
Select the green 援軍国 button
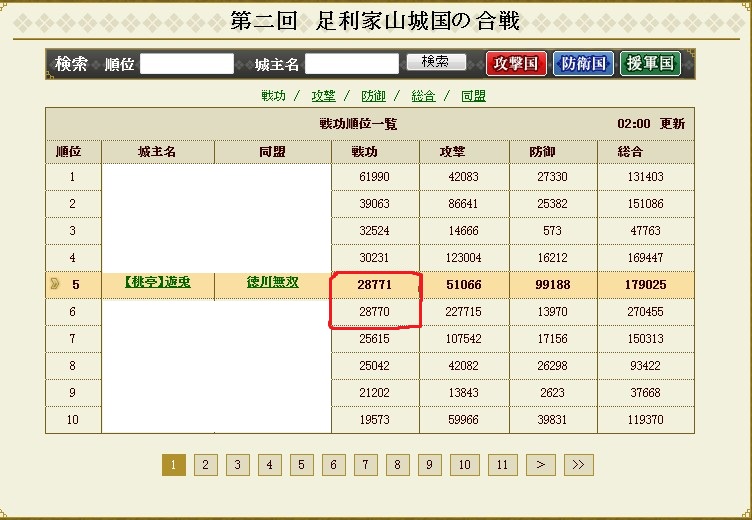point(650,63)
